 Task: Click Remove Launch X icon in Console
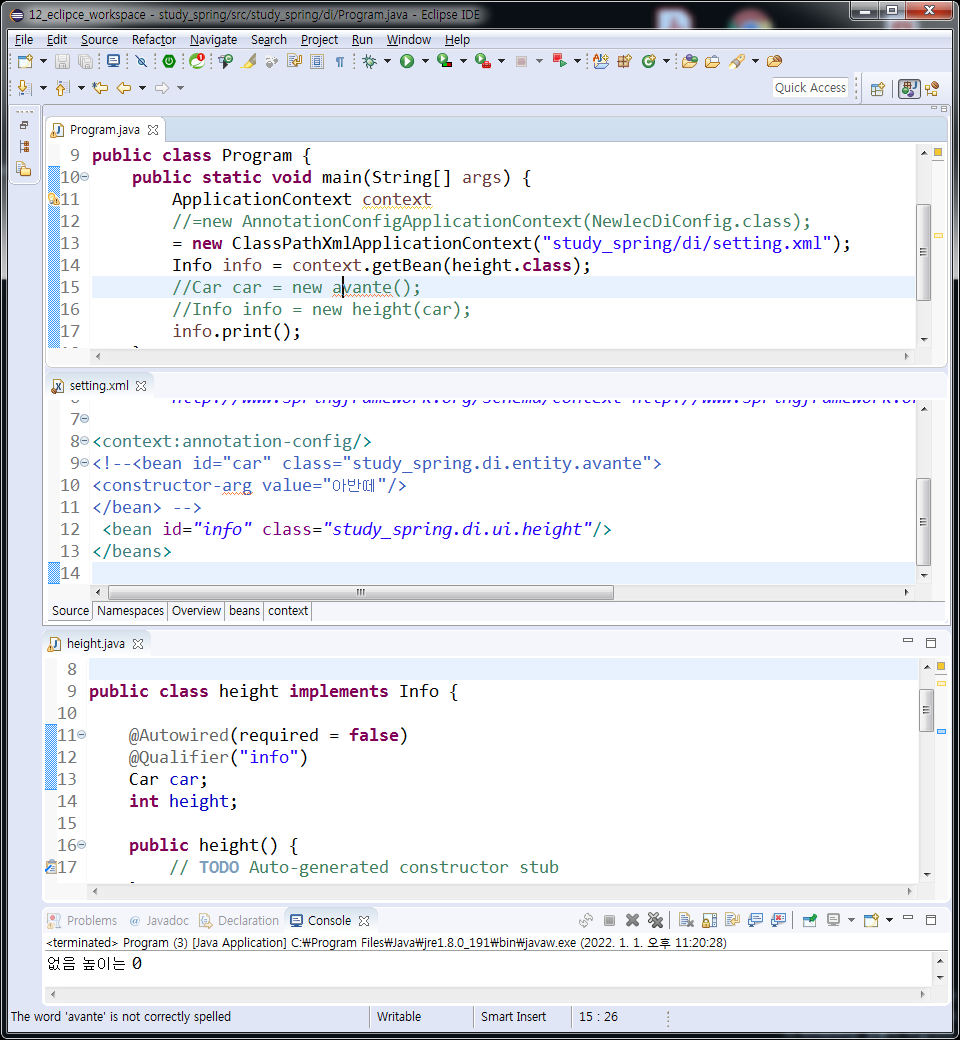pyautogui.click(x=632, y=921)
